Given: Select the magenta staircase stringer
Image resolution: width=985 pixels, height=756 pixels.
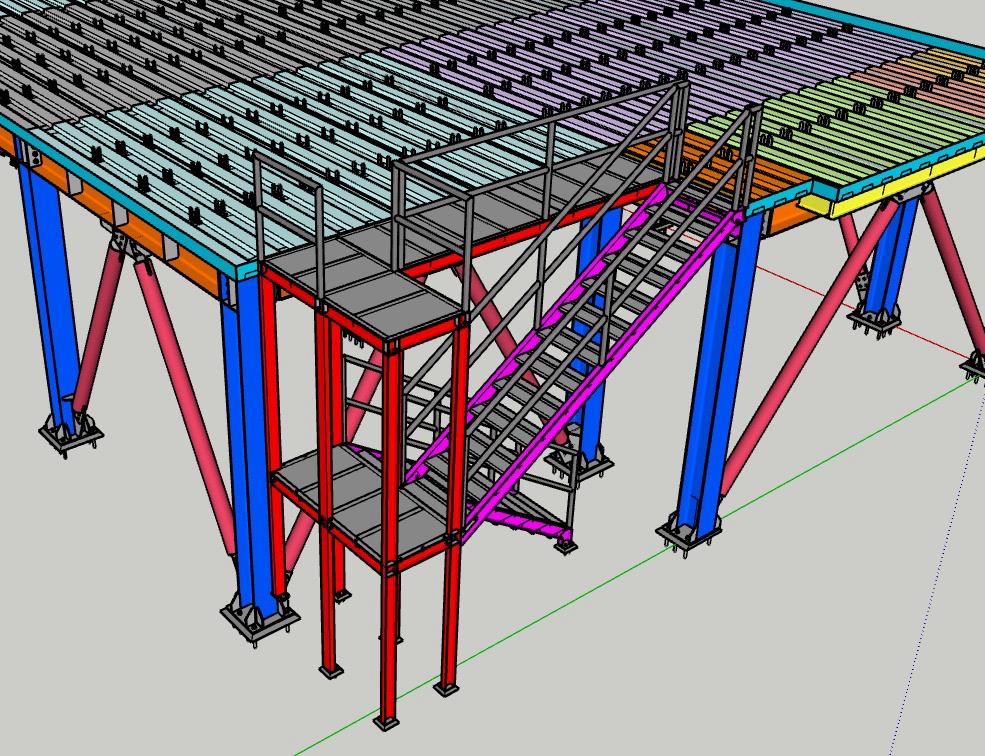Looking at the screenshot, I should pos(602,376).
